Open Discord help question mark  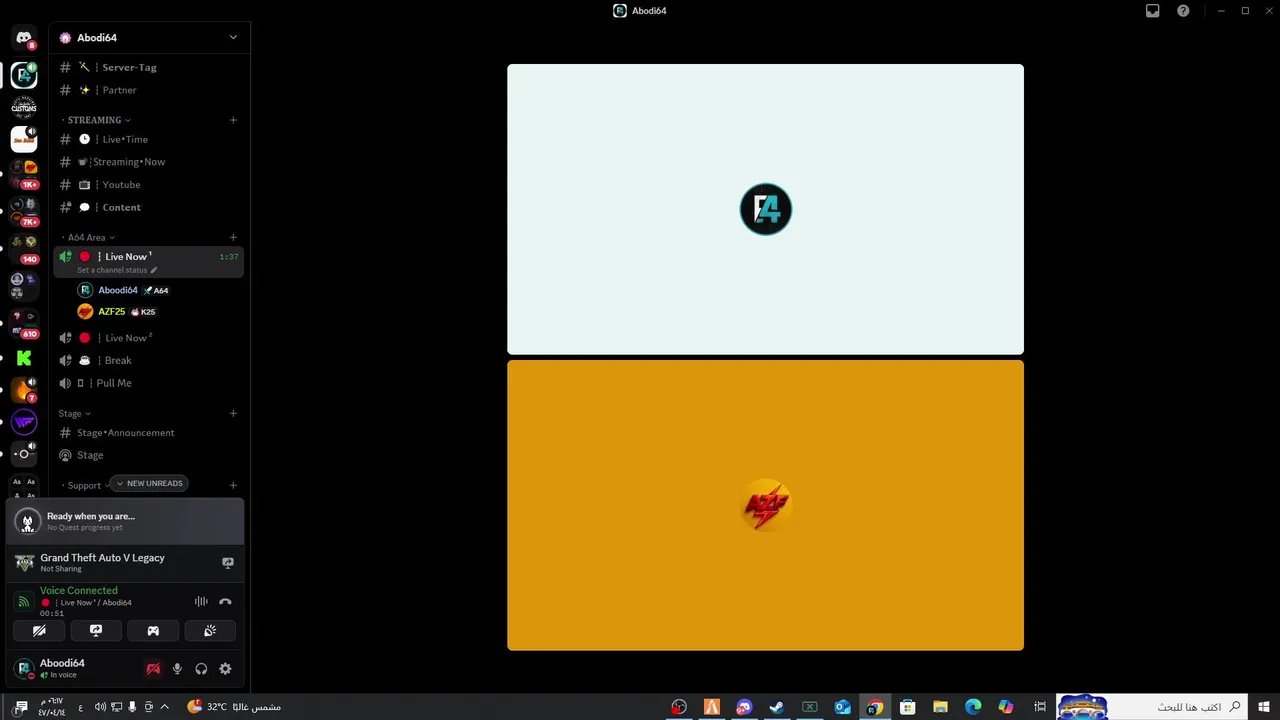click(x=1183, y=11)
